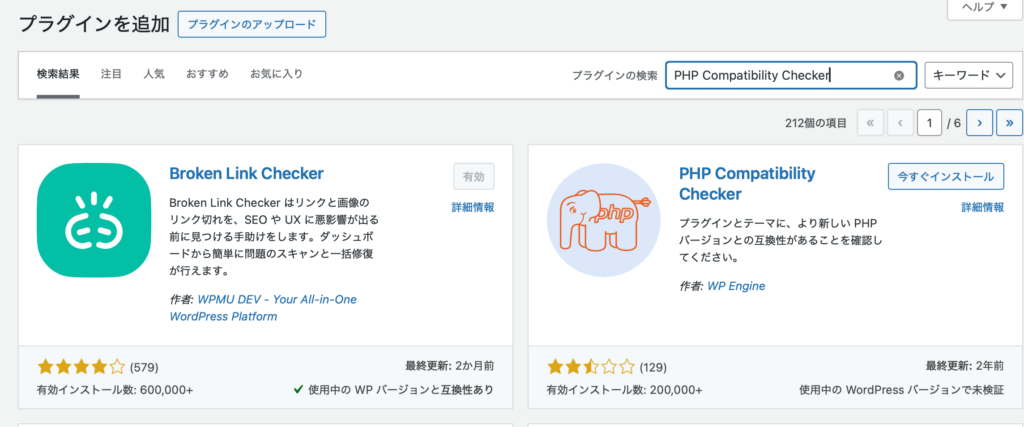Click the Broken Link Checker star rating
Image resolution: width=1024 pixels, height=427 pixels.
(x=81, y=367)
